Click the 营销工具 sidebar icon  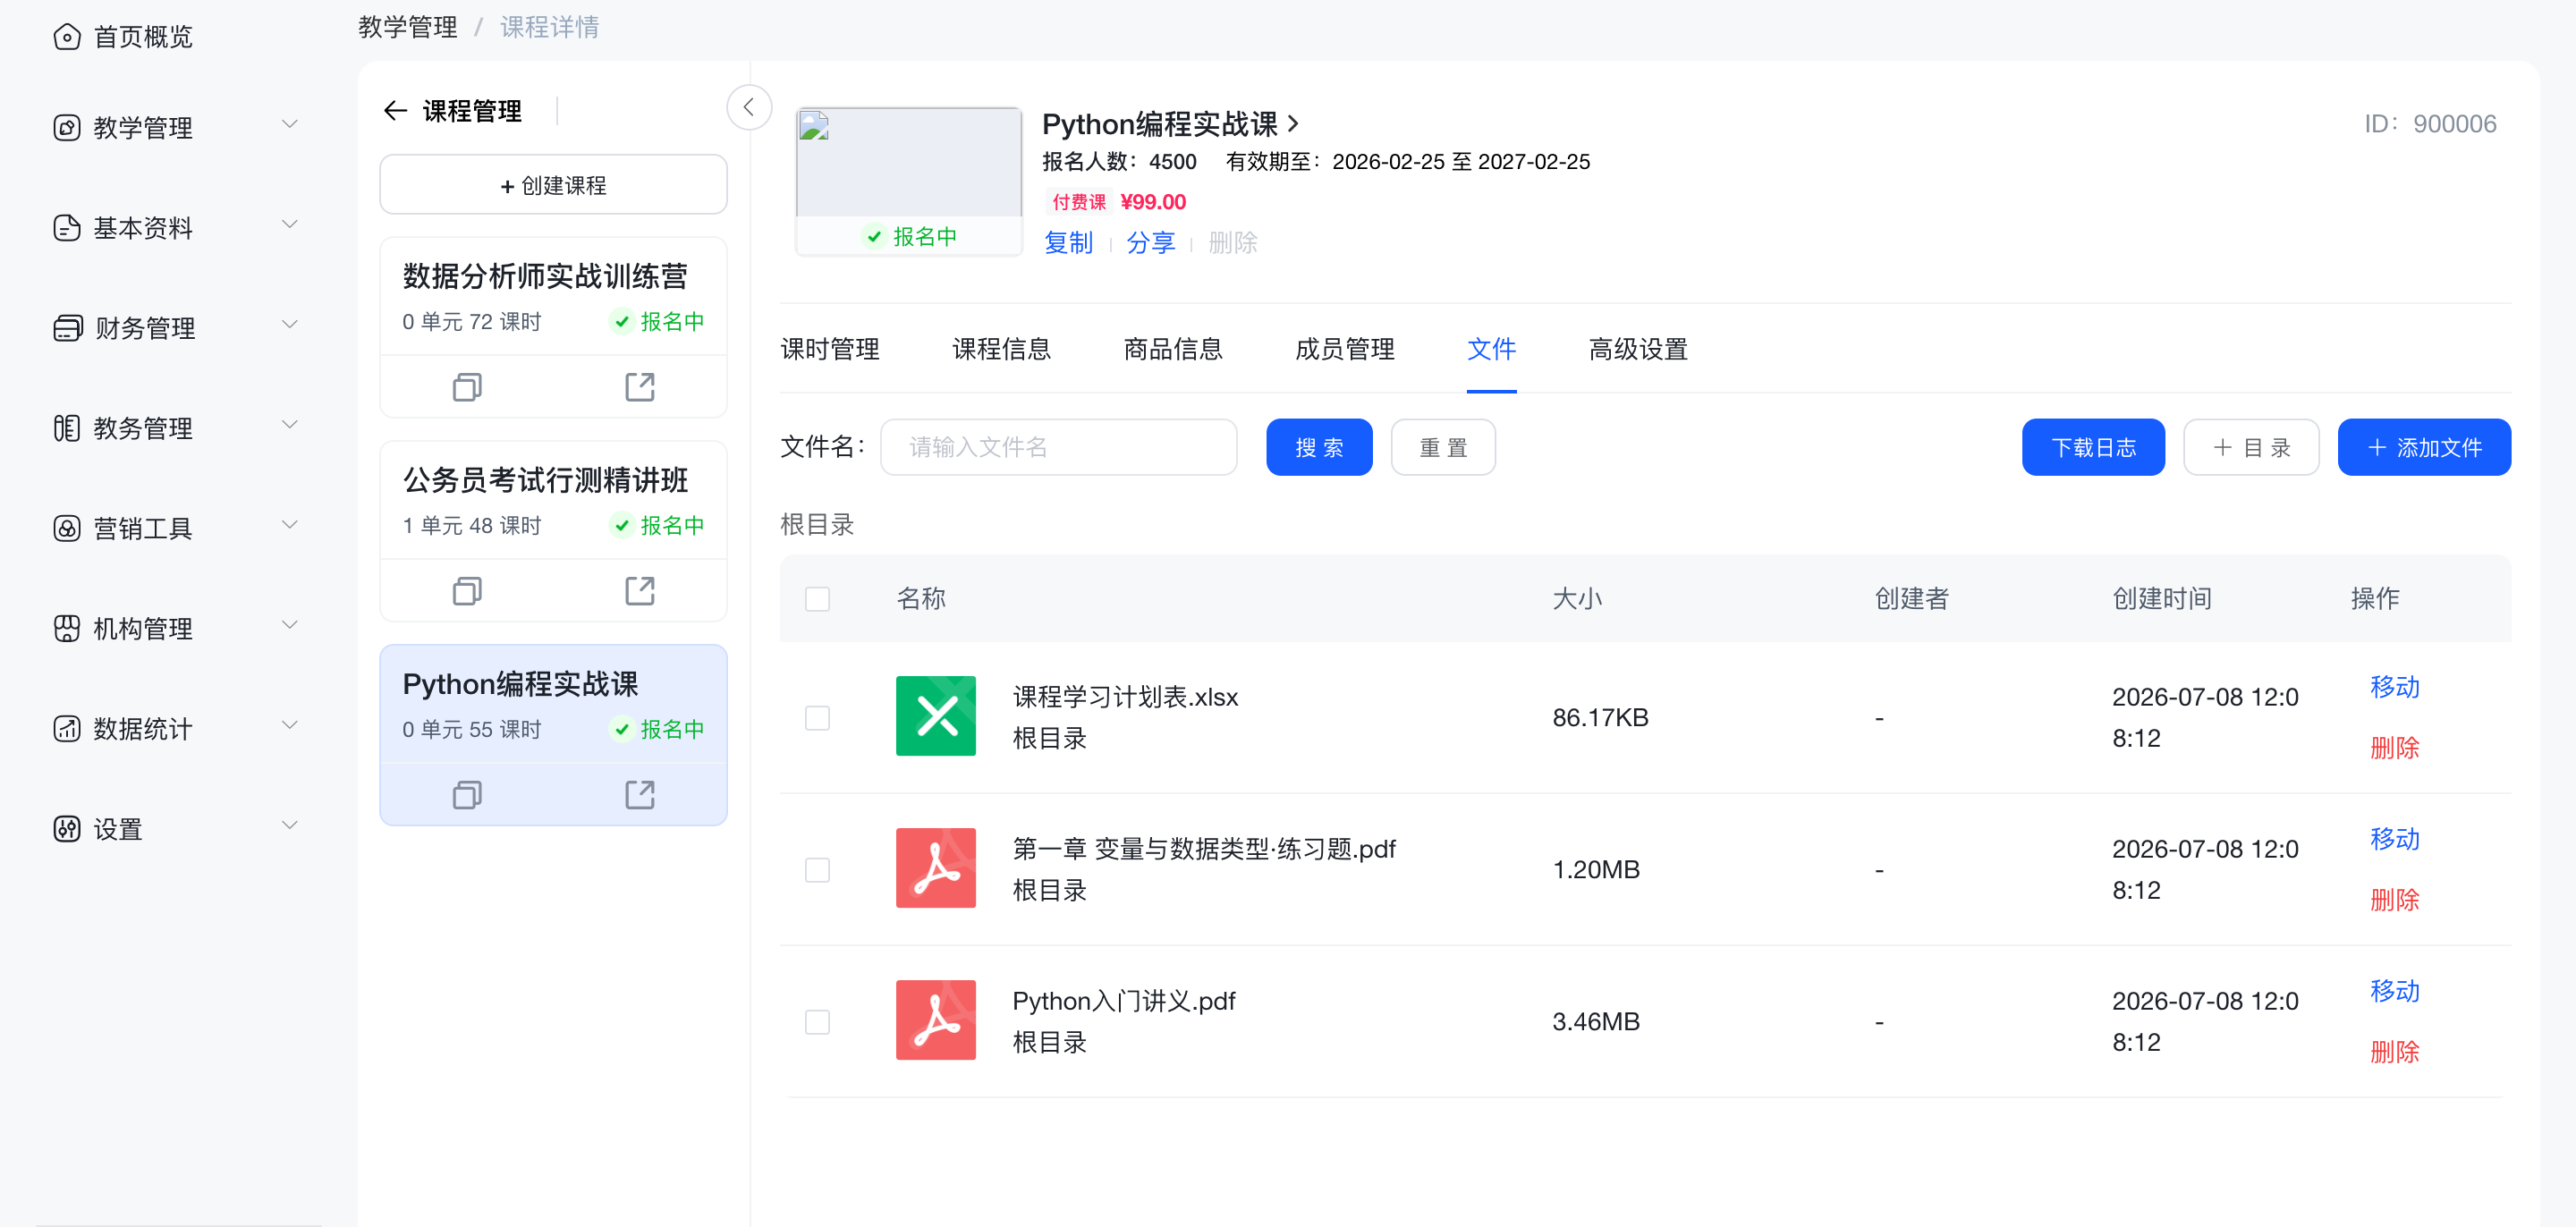(x=66, y=528)
